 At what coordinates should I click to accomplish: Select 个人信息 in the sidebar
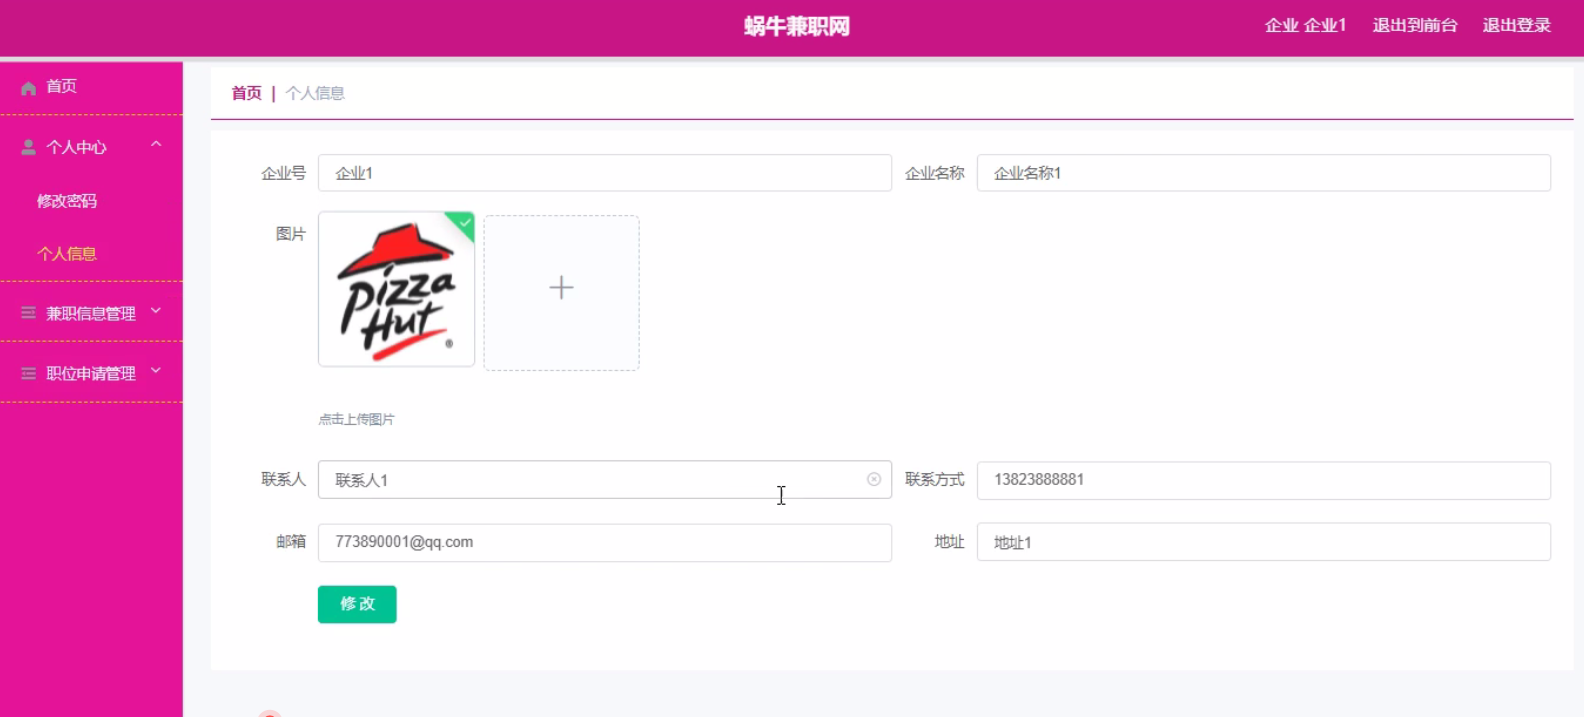[67, 254]
